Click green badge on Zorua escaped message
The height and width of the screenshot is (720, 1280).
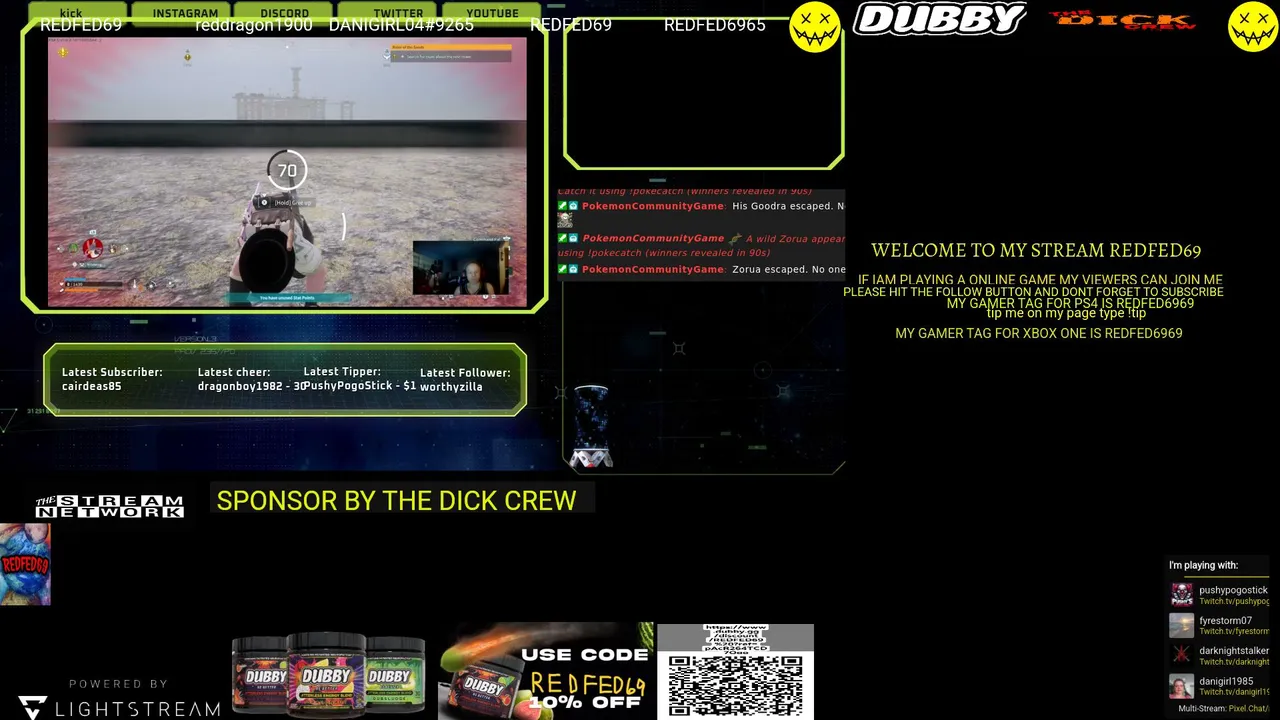(563, 270)
